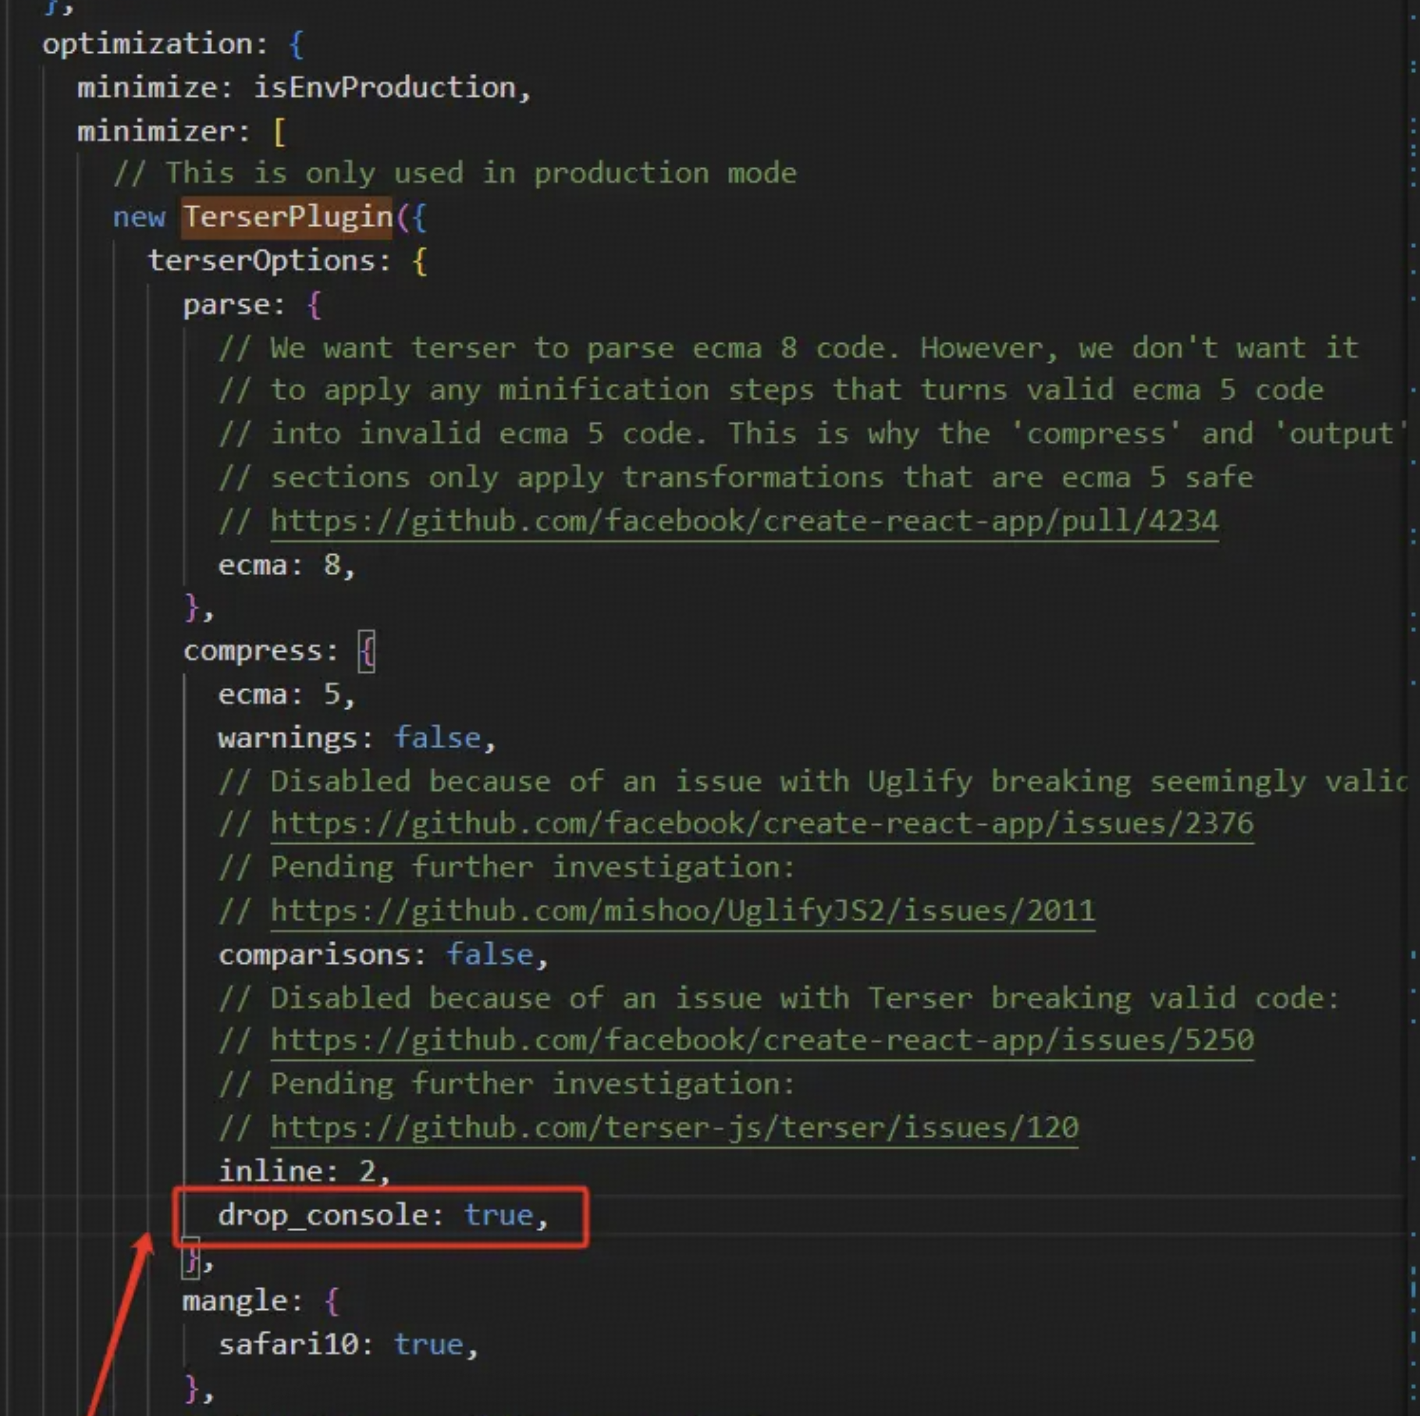1420x1416 pixels.
Task: Click the 'parse' property name
Action: click(226, 305)
